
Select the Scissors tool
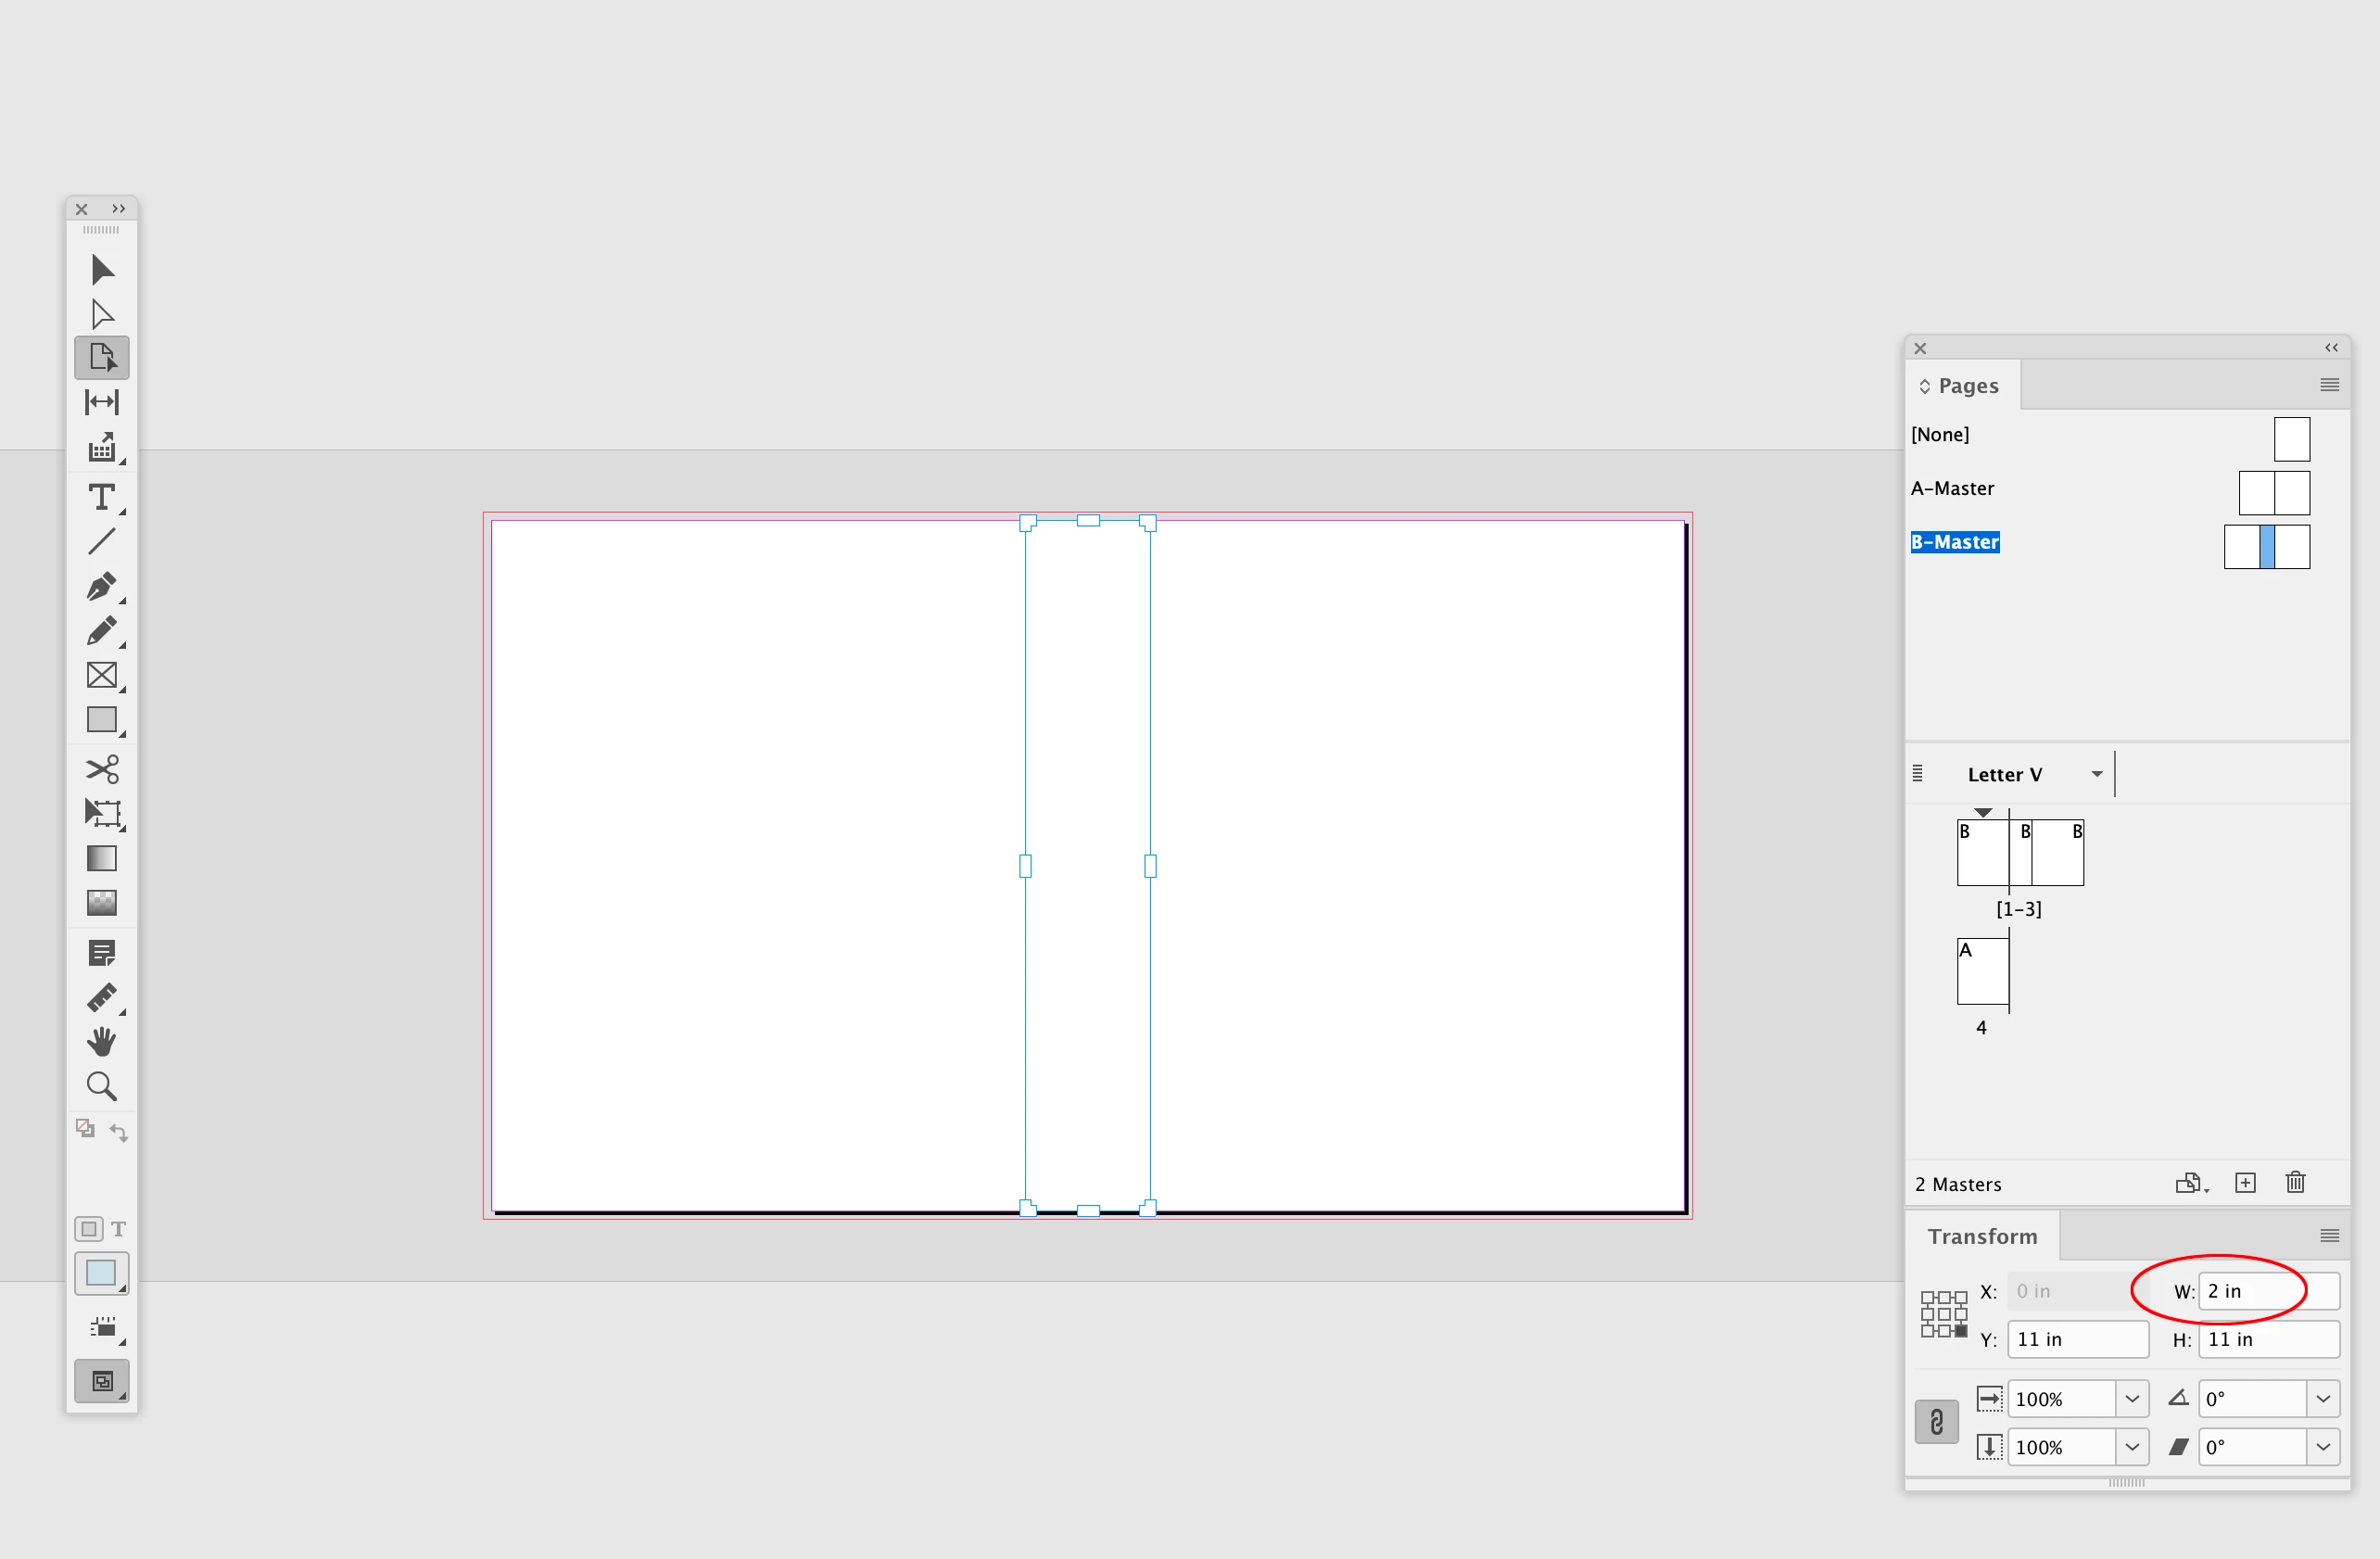[101, 769]
